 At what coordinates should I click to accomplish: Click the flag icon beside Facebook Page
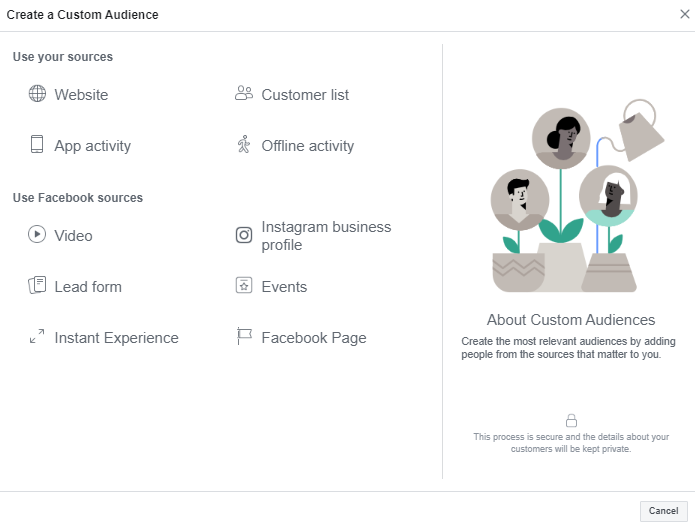243,337
